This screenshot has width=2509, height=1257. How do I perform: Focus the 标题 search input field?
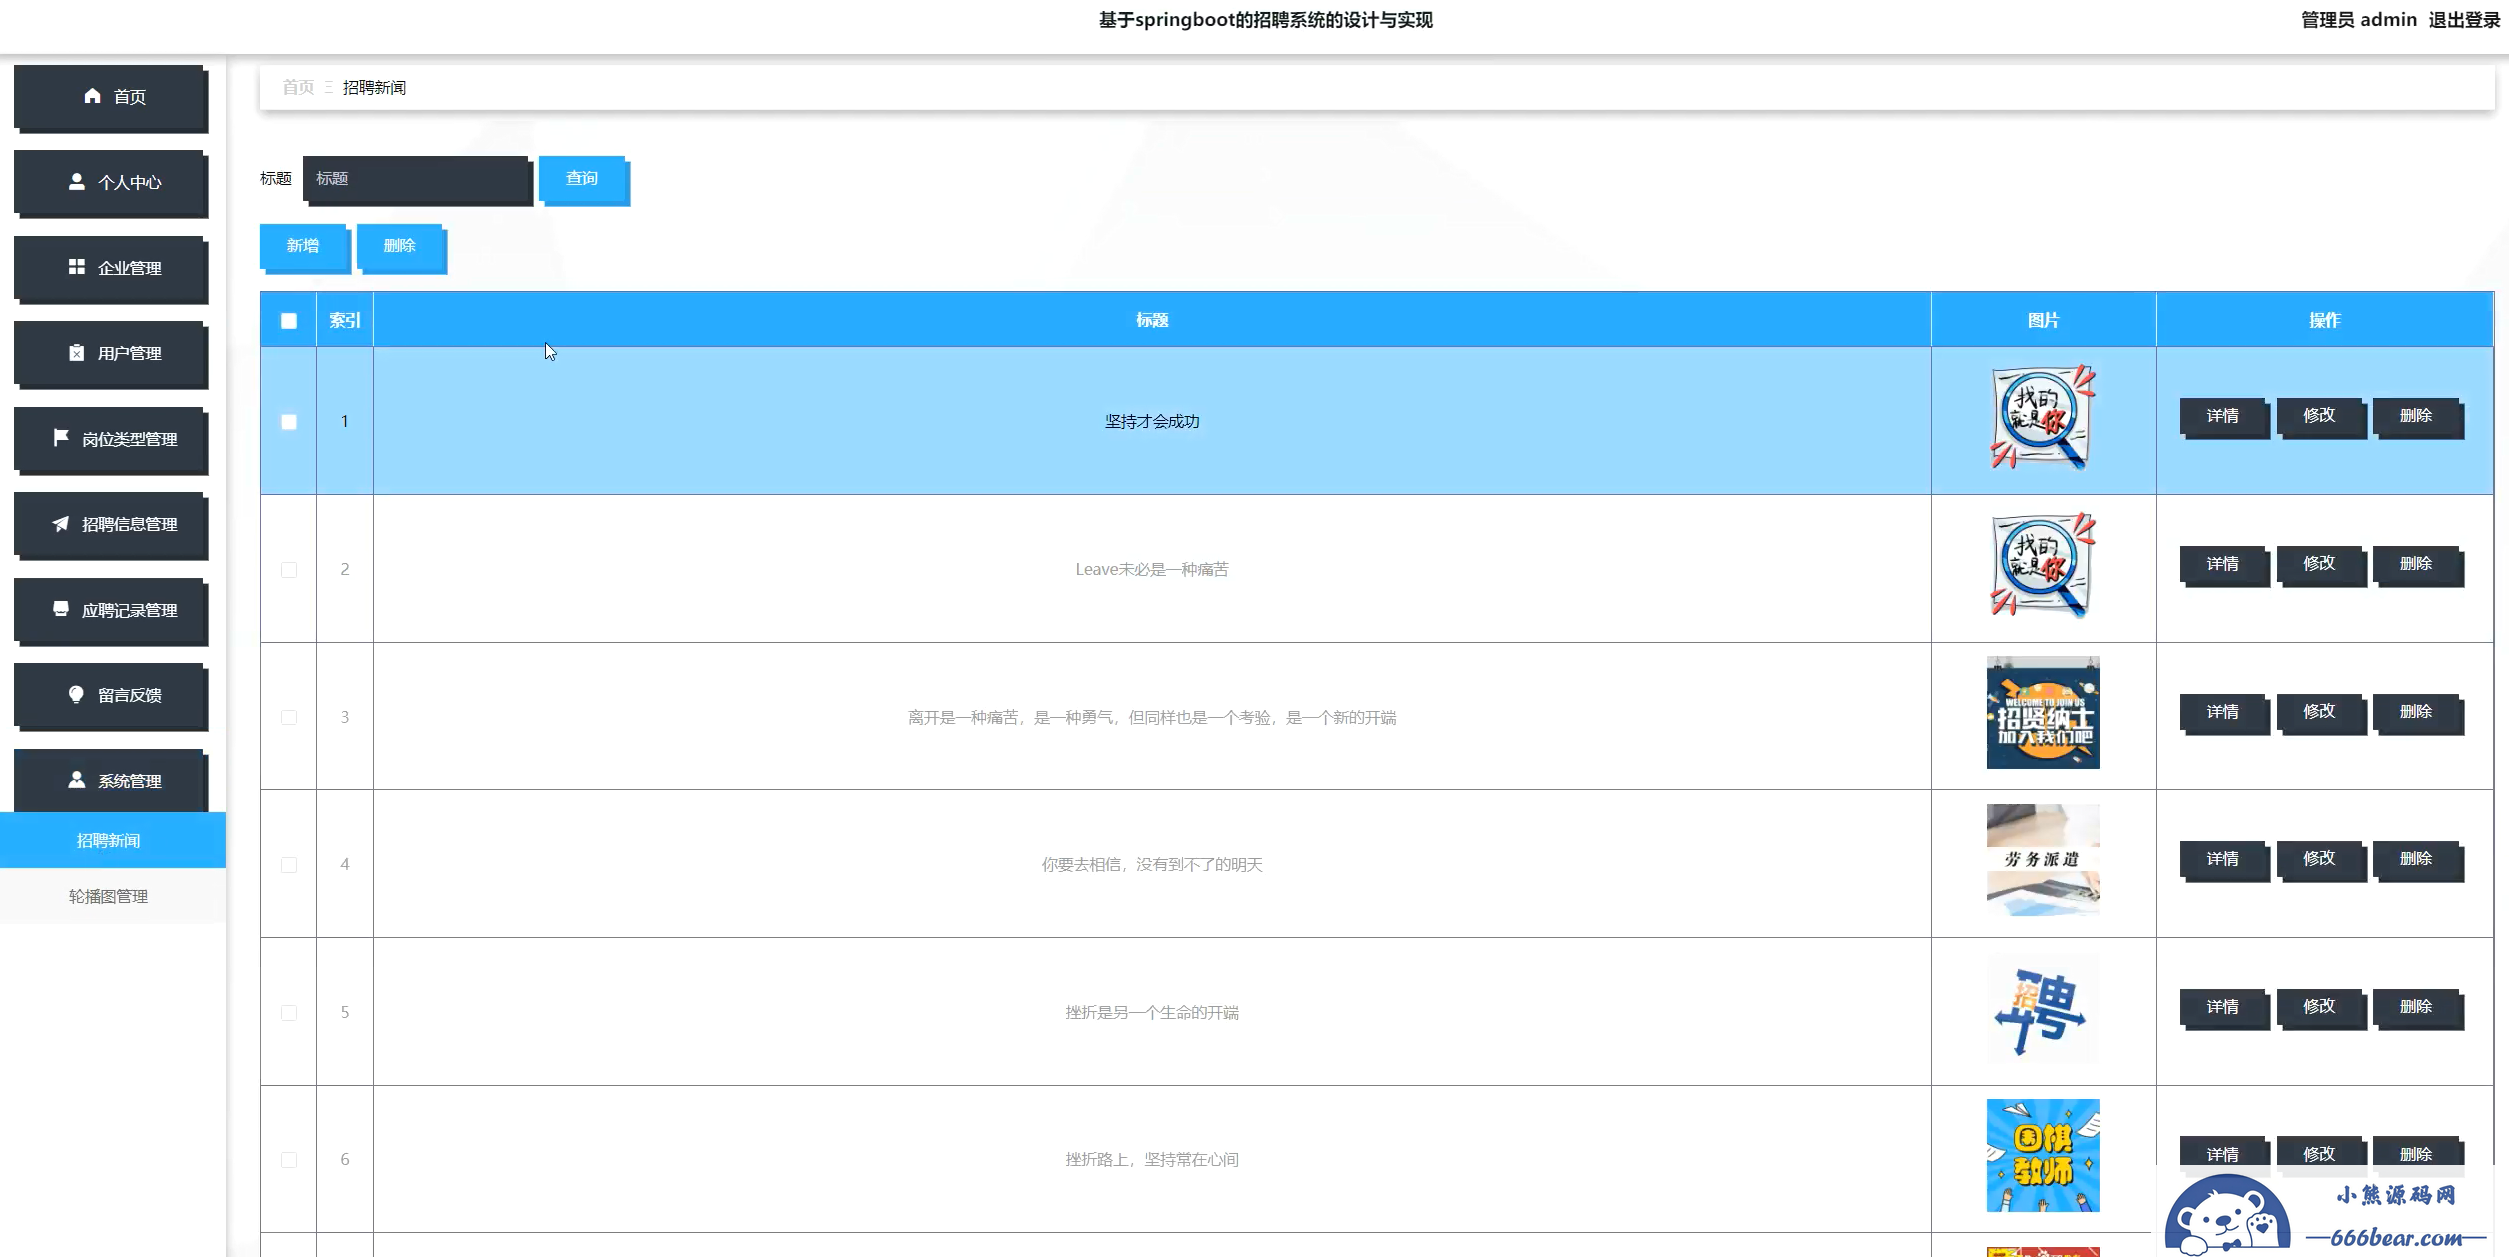click(417, 180)
